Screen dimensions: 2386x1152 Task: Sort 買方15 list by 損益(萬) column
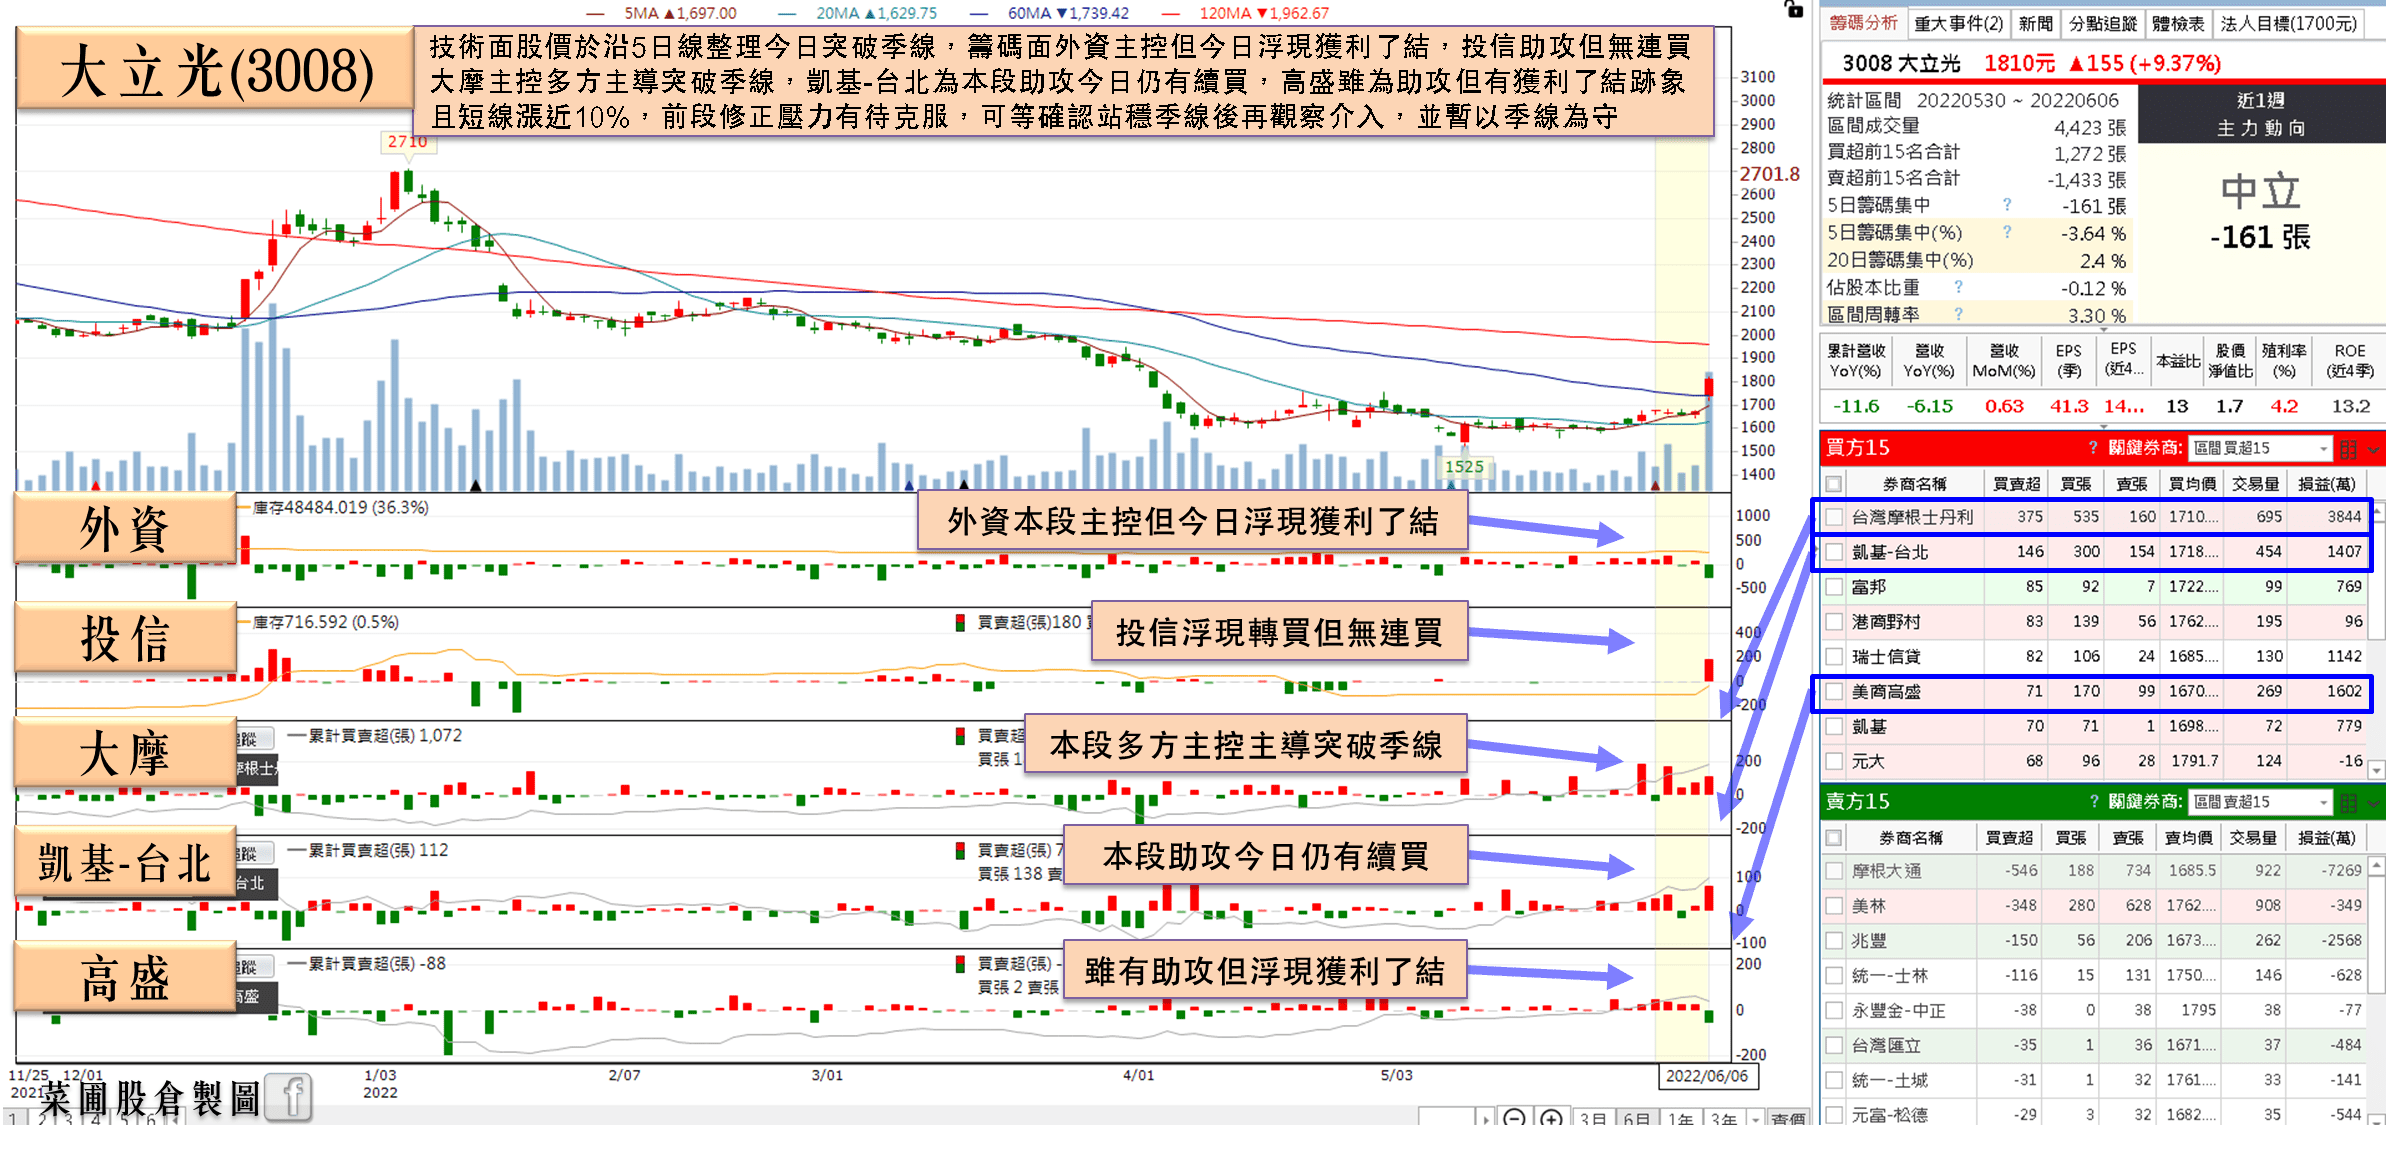click(x=2327, y=484)
